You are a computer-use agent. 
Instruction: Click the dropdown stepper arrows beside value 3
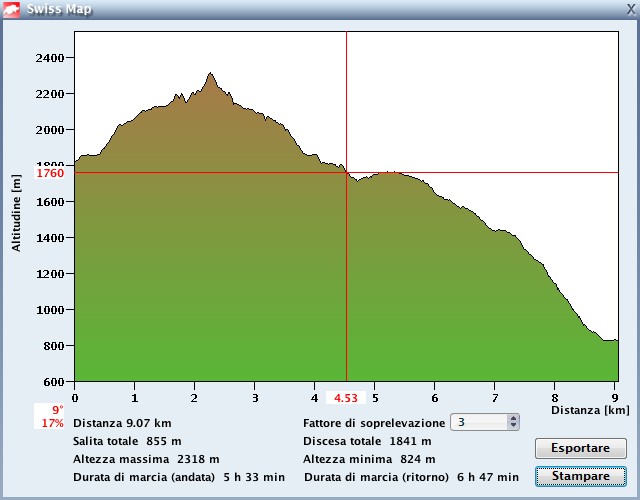point(514,422)
